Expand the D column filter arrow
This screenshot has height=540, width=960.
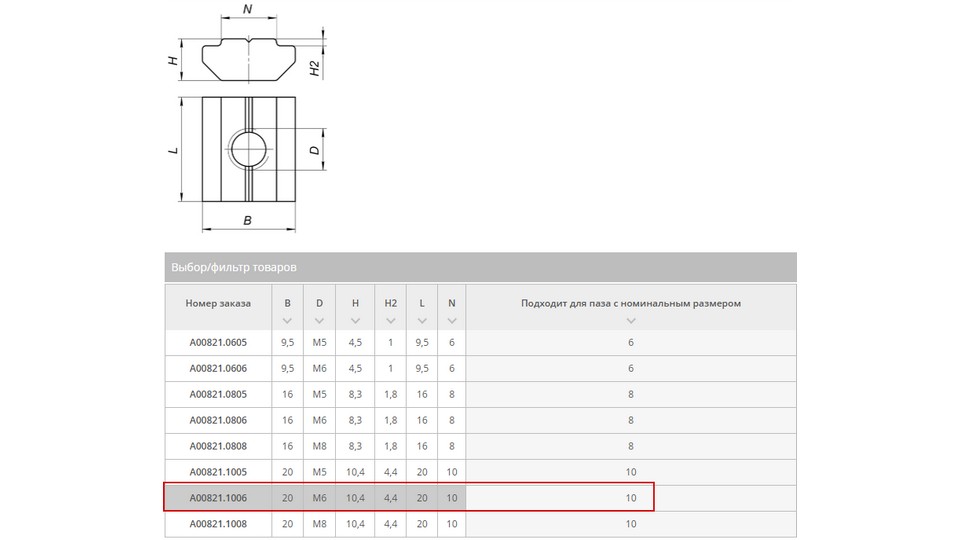319,321
